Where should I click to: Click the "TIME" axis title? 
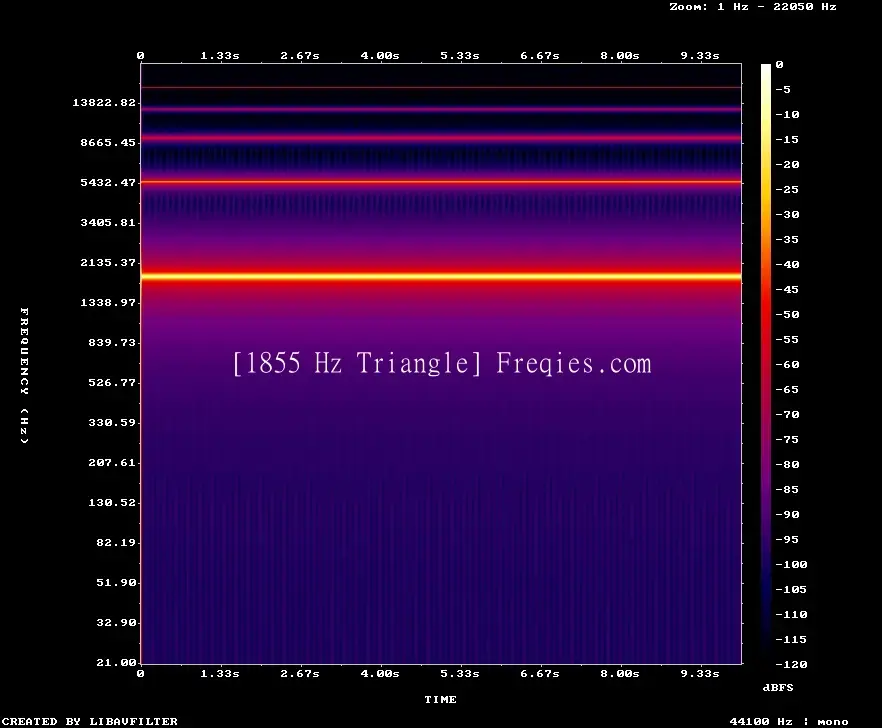point(440,699)
